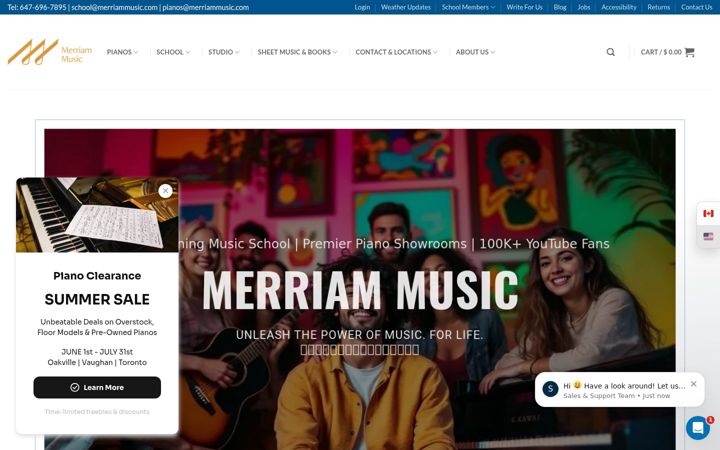Open Write For Us link

(524, 7)
